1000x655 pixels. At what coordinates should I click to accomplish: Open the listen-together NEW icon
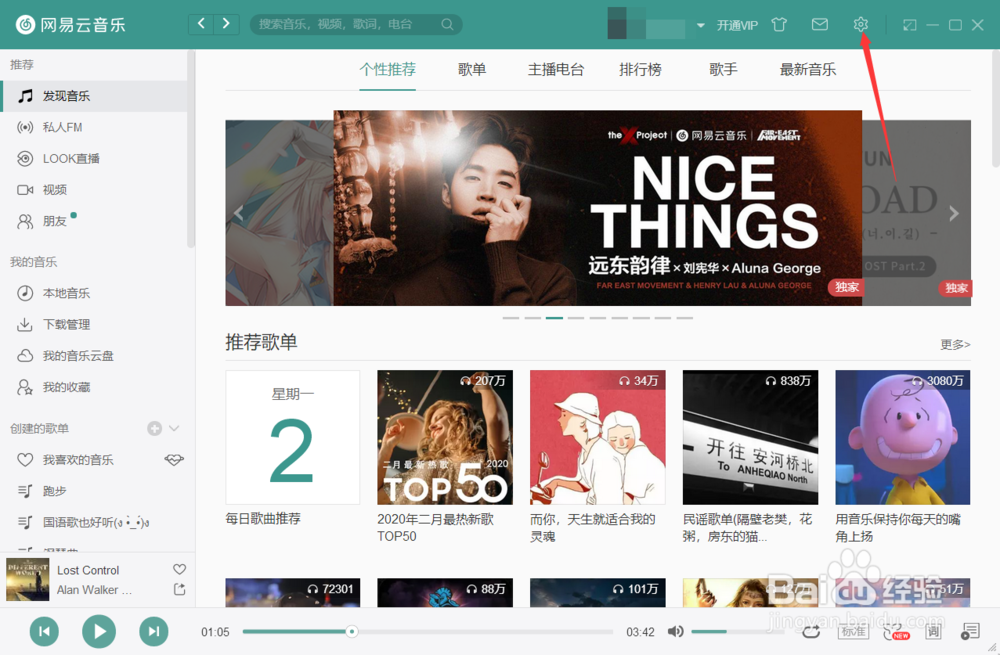(x=895, y=631)
